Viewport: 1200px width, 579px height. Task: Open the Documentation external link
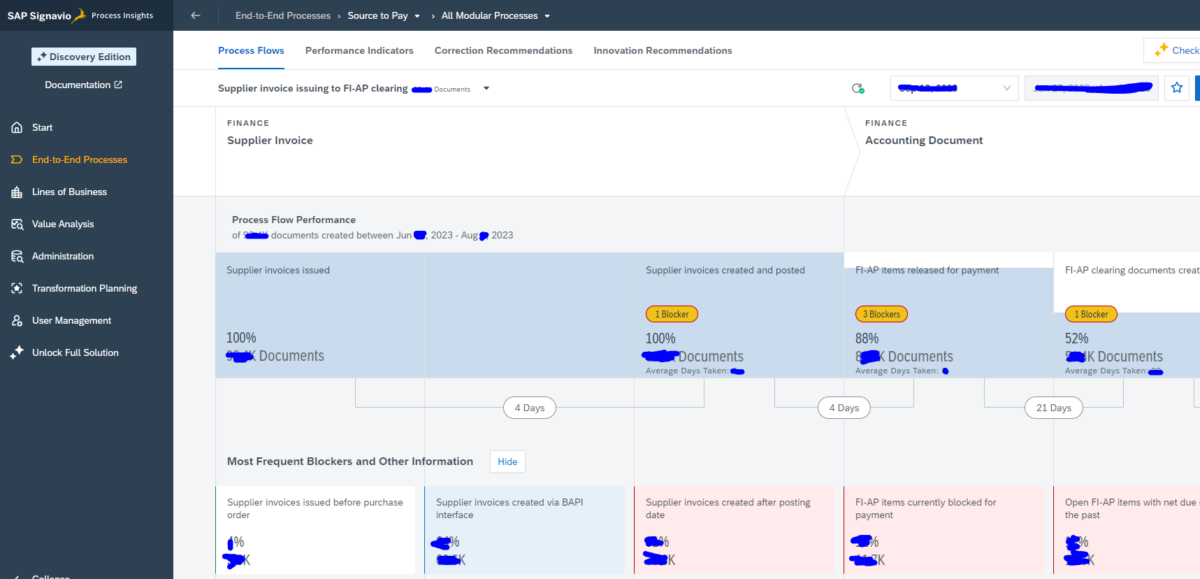[x=83, y=84]
